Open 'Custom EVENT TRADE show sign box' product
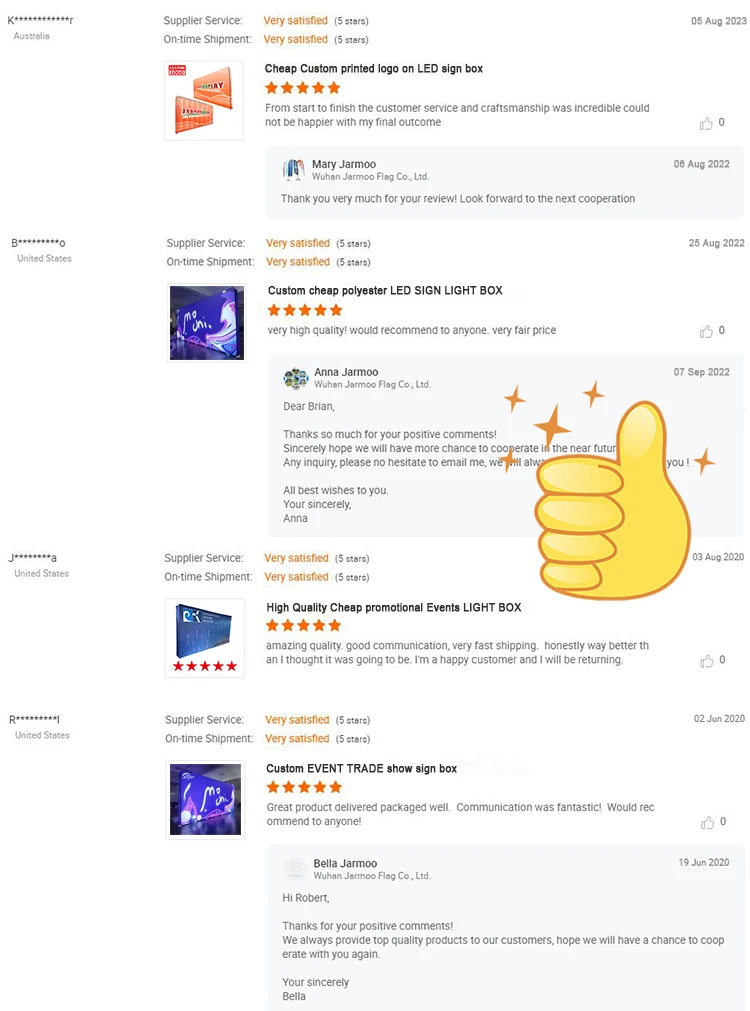Viewport: 750px width, 1011px height. [361, 769]
